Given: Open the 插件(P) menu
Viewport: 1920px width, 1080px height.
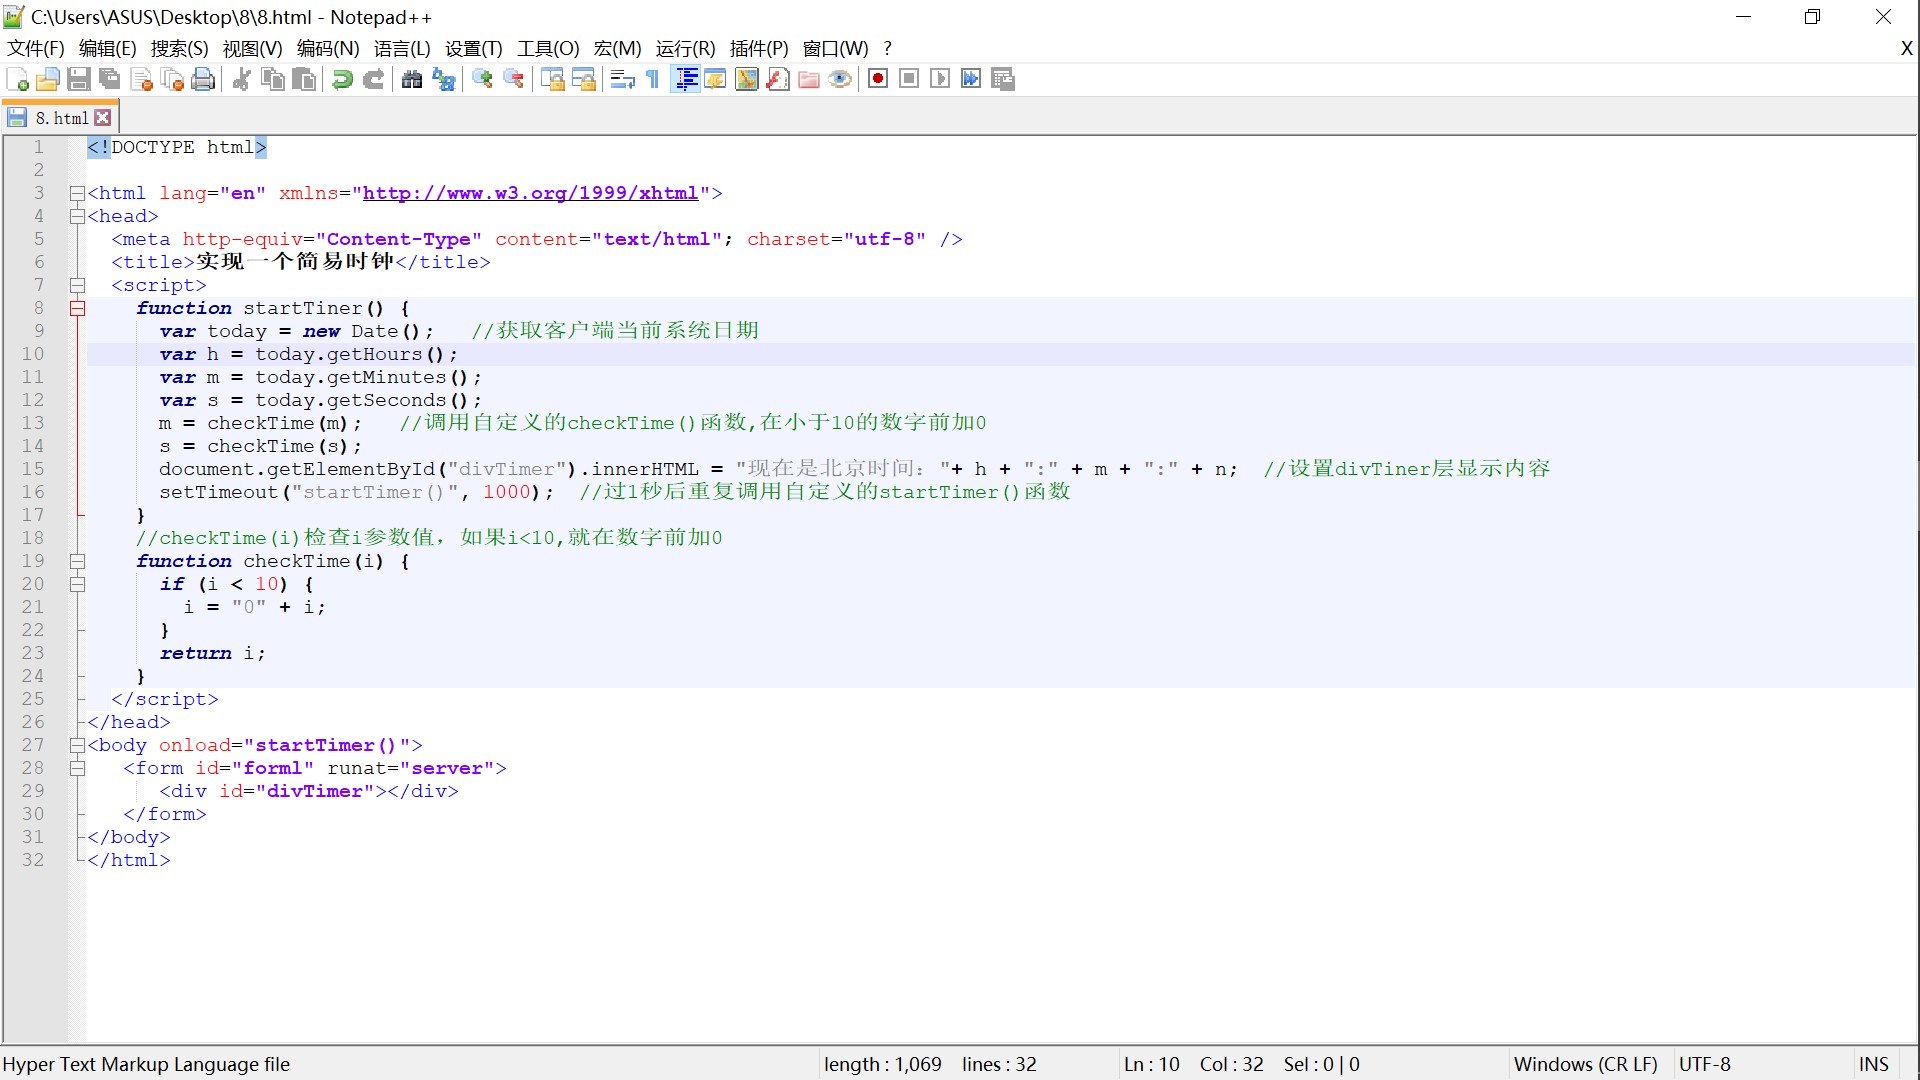Looking at the screenshot, I should tap(759, 48).
